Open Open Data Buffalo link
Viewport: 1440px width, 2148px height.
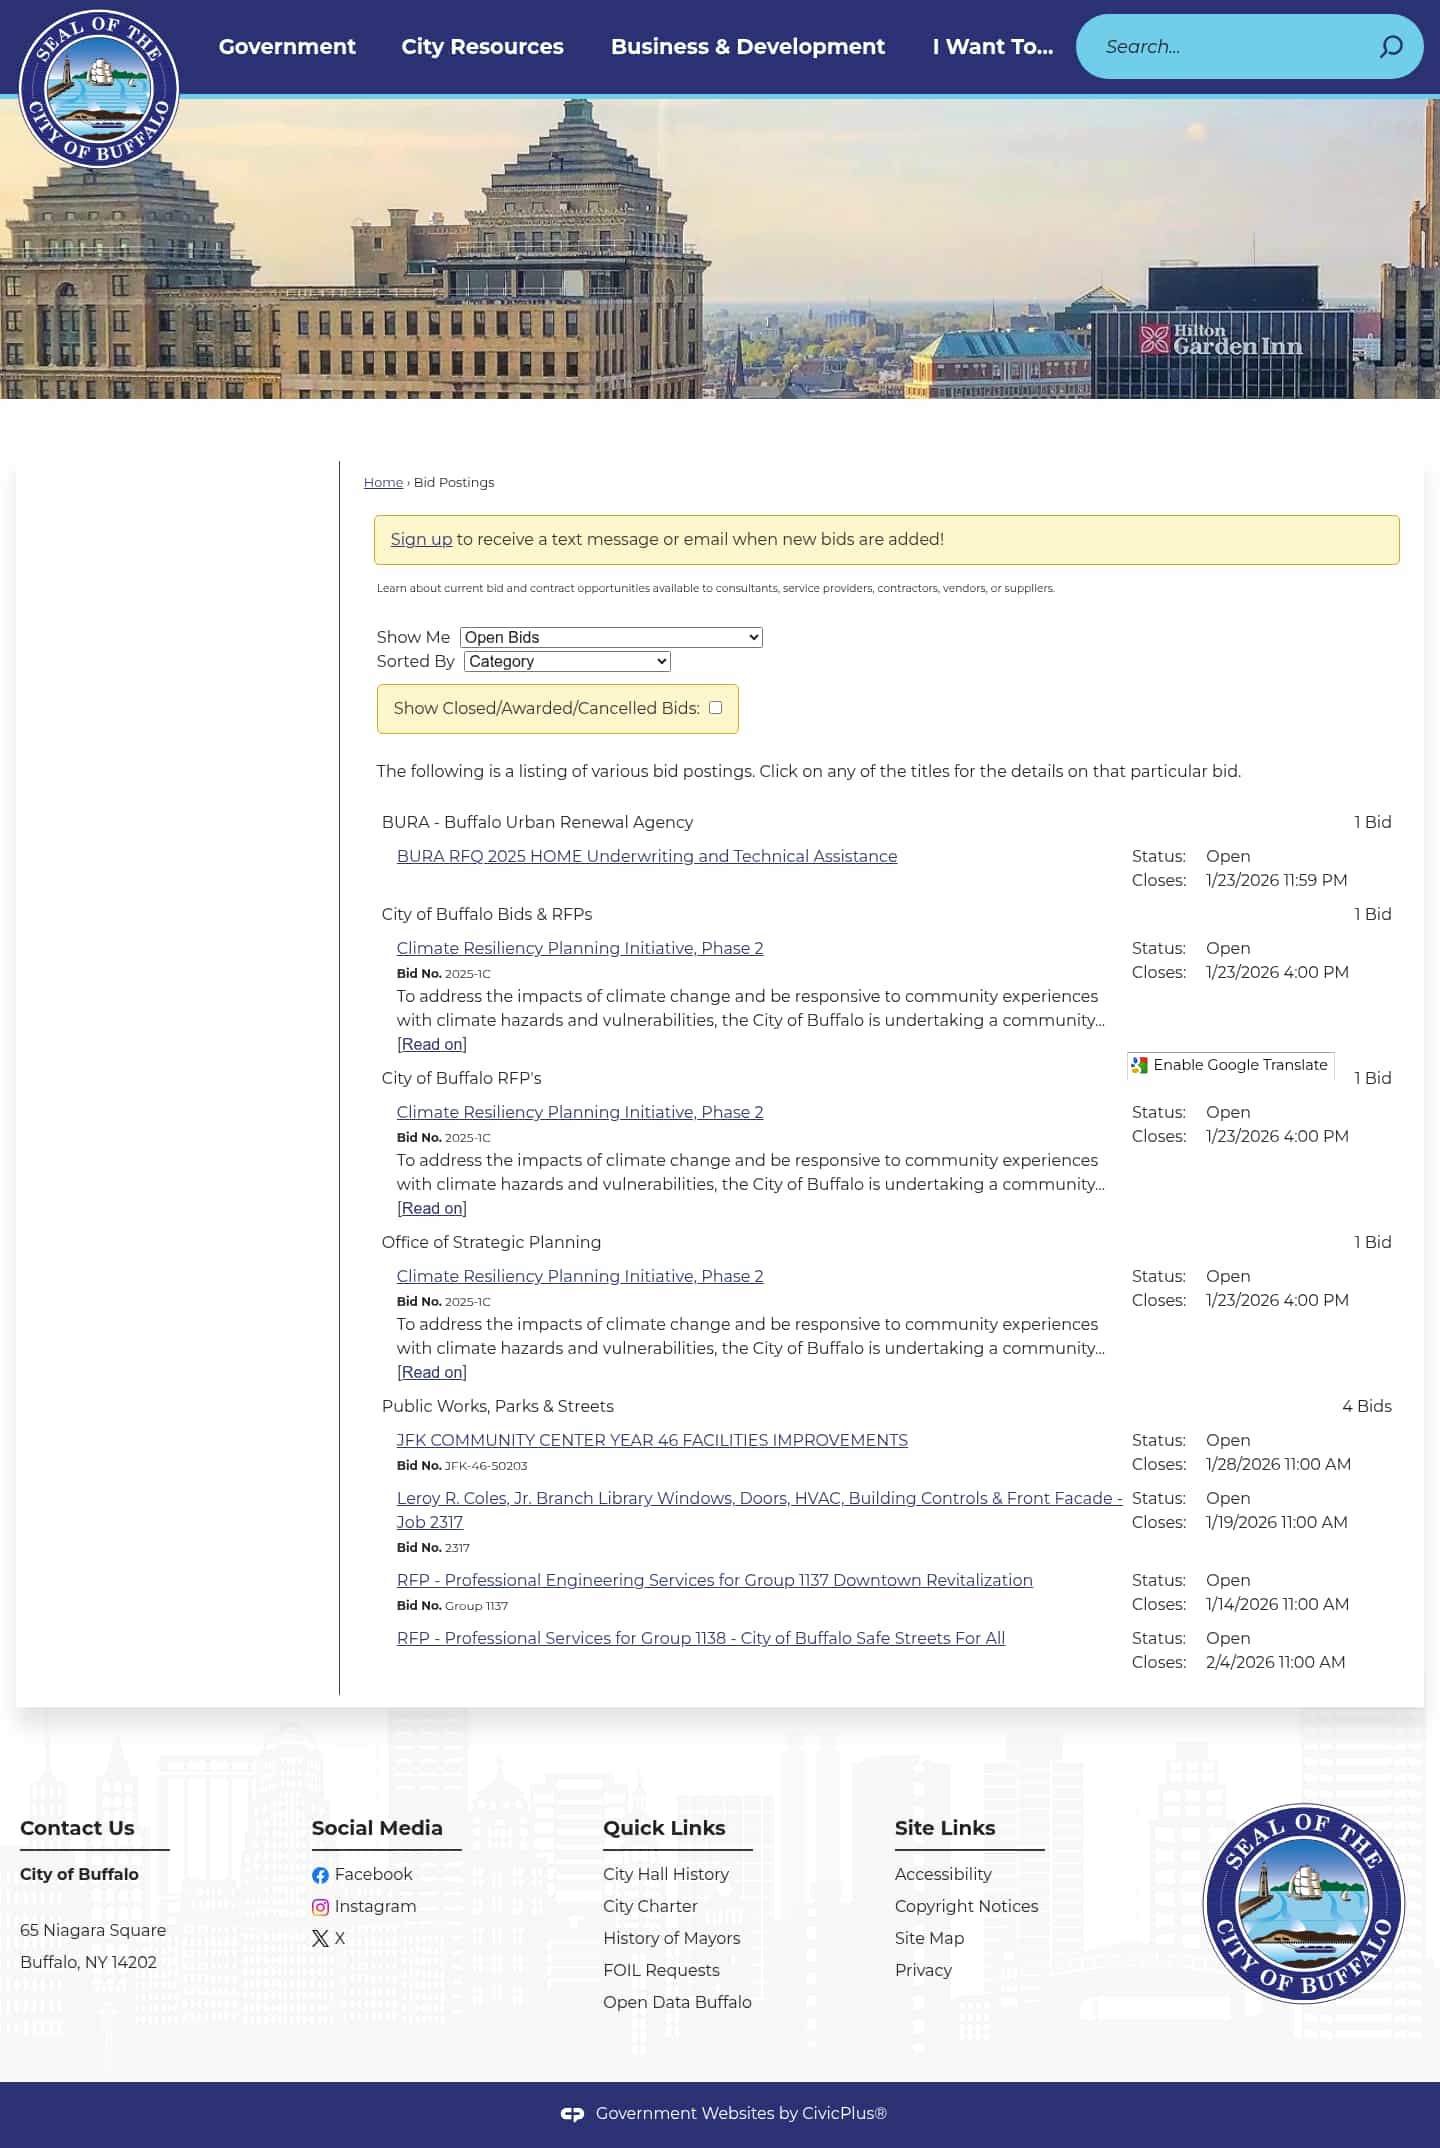[677, 2003]
